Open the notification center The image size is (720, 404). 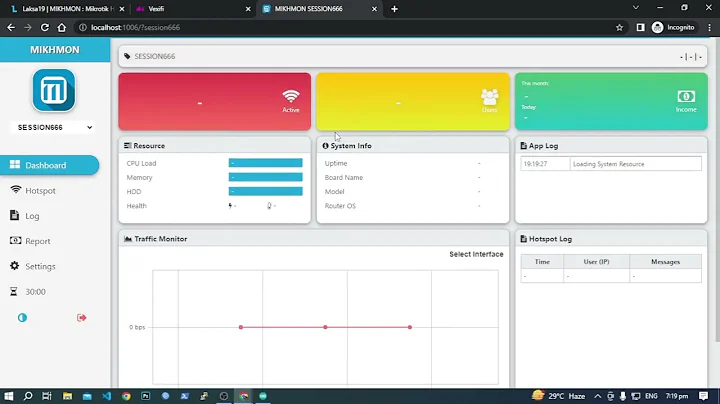point(703,396)
